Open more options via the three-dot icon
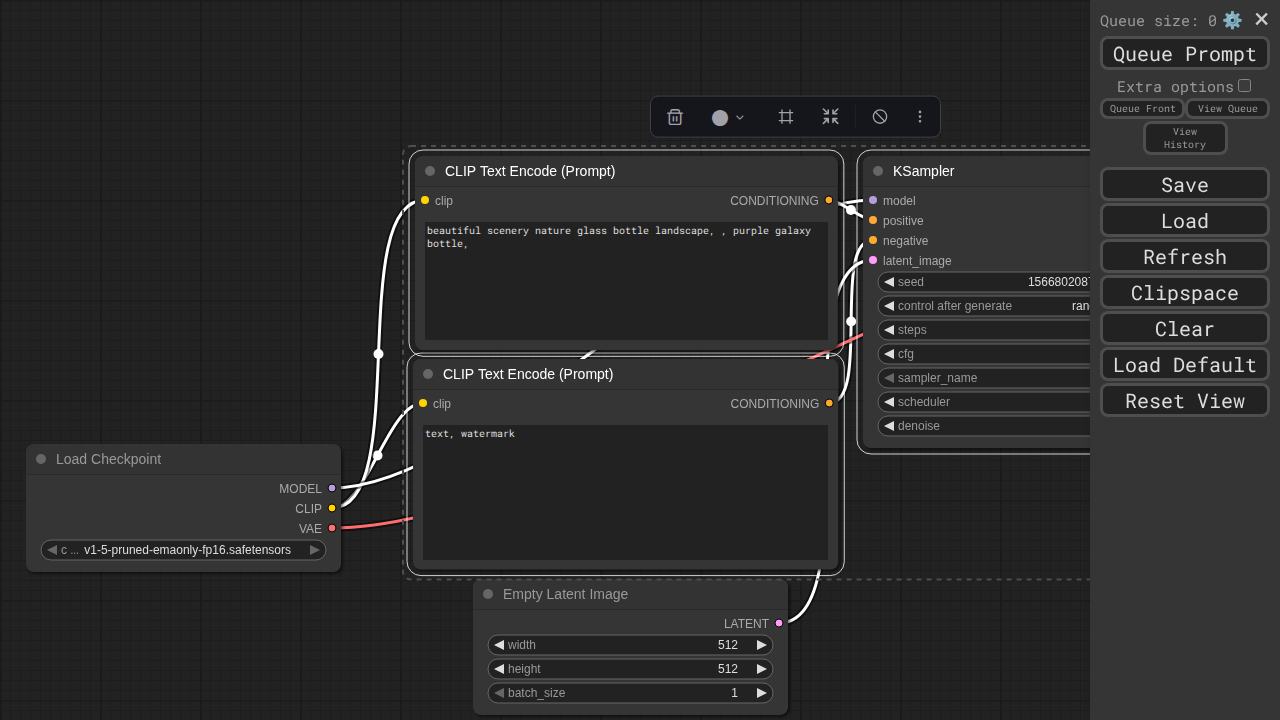Screen dimensions: 1280x720 920,117
